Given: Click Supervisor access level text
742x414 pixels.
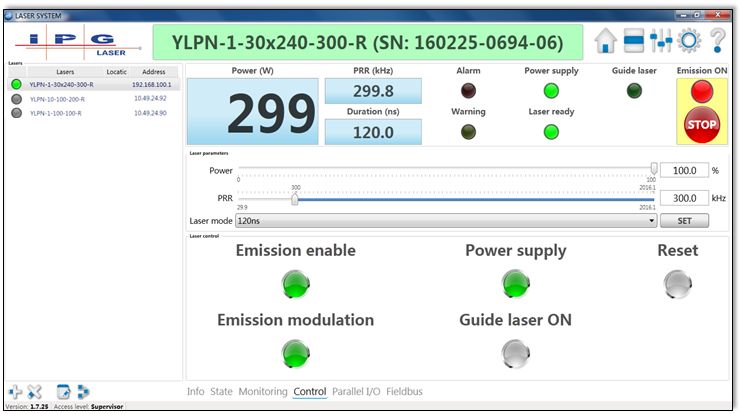Looking at the screenshot, I should (107, 406).
